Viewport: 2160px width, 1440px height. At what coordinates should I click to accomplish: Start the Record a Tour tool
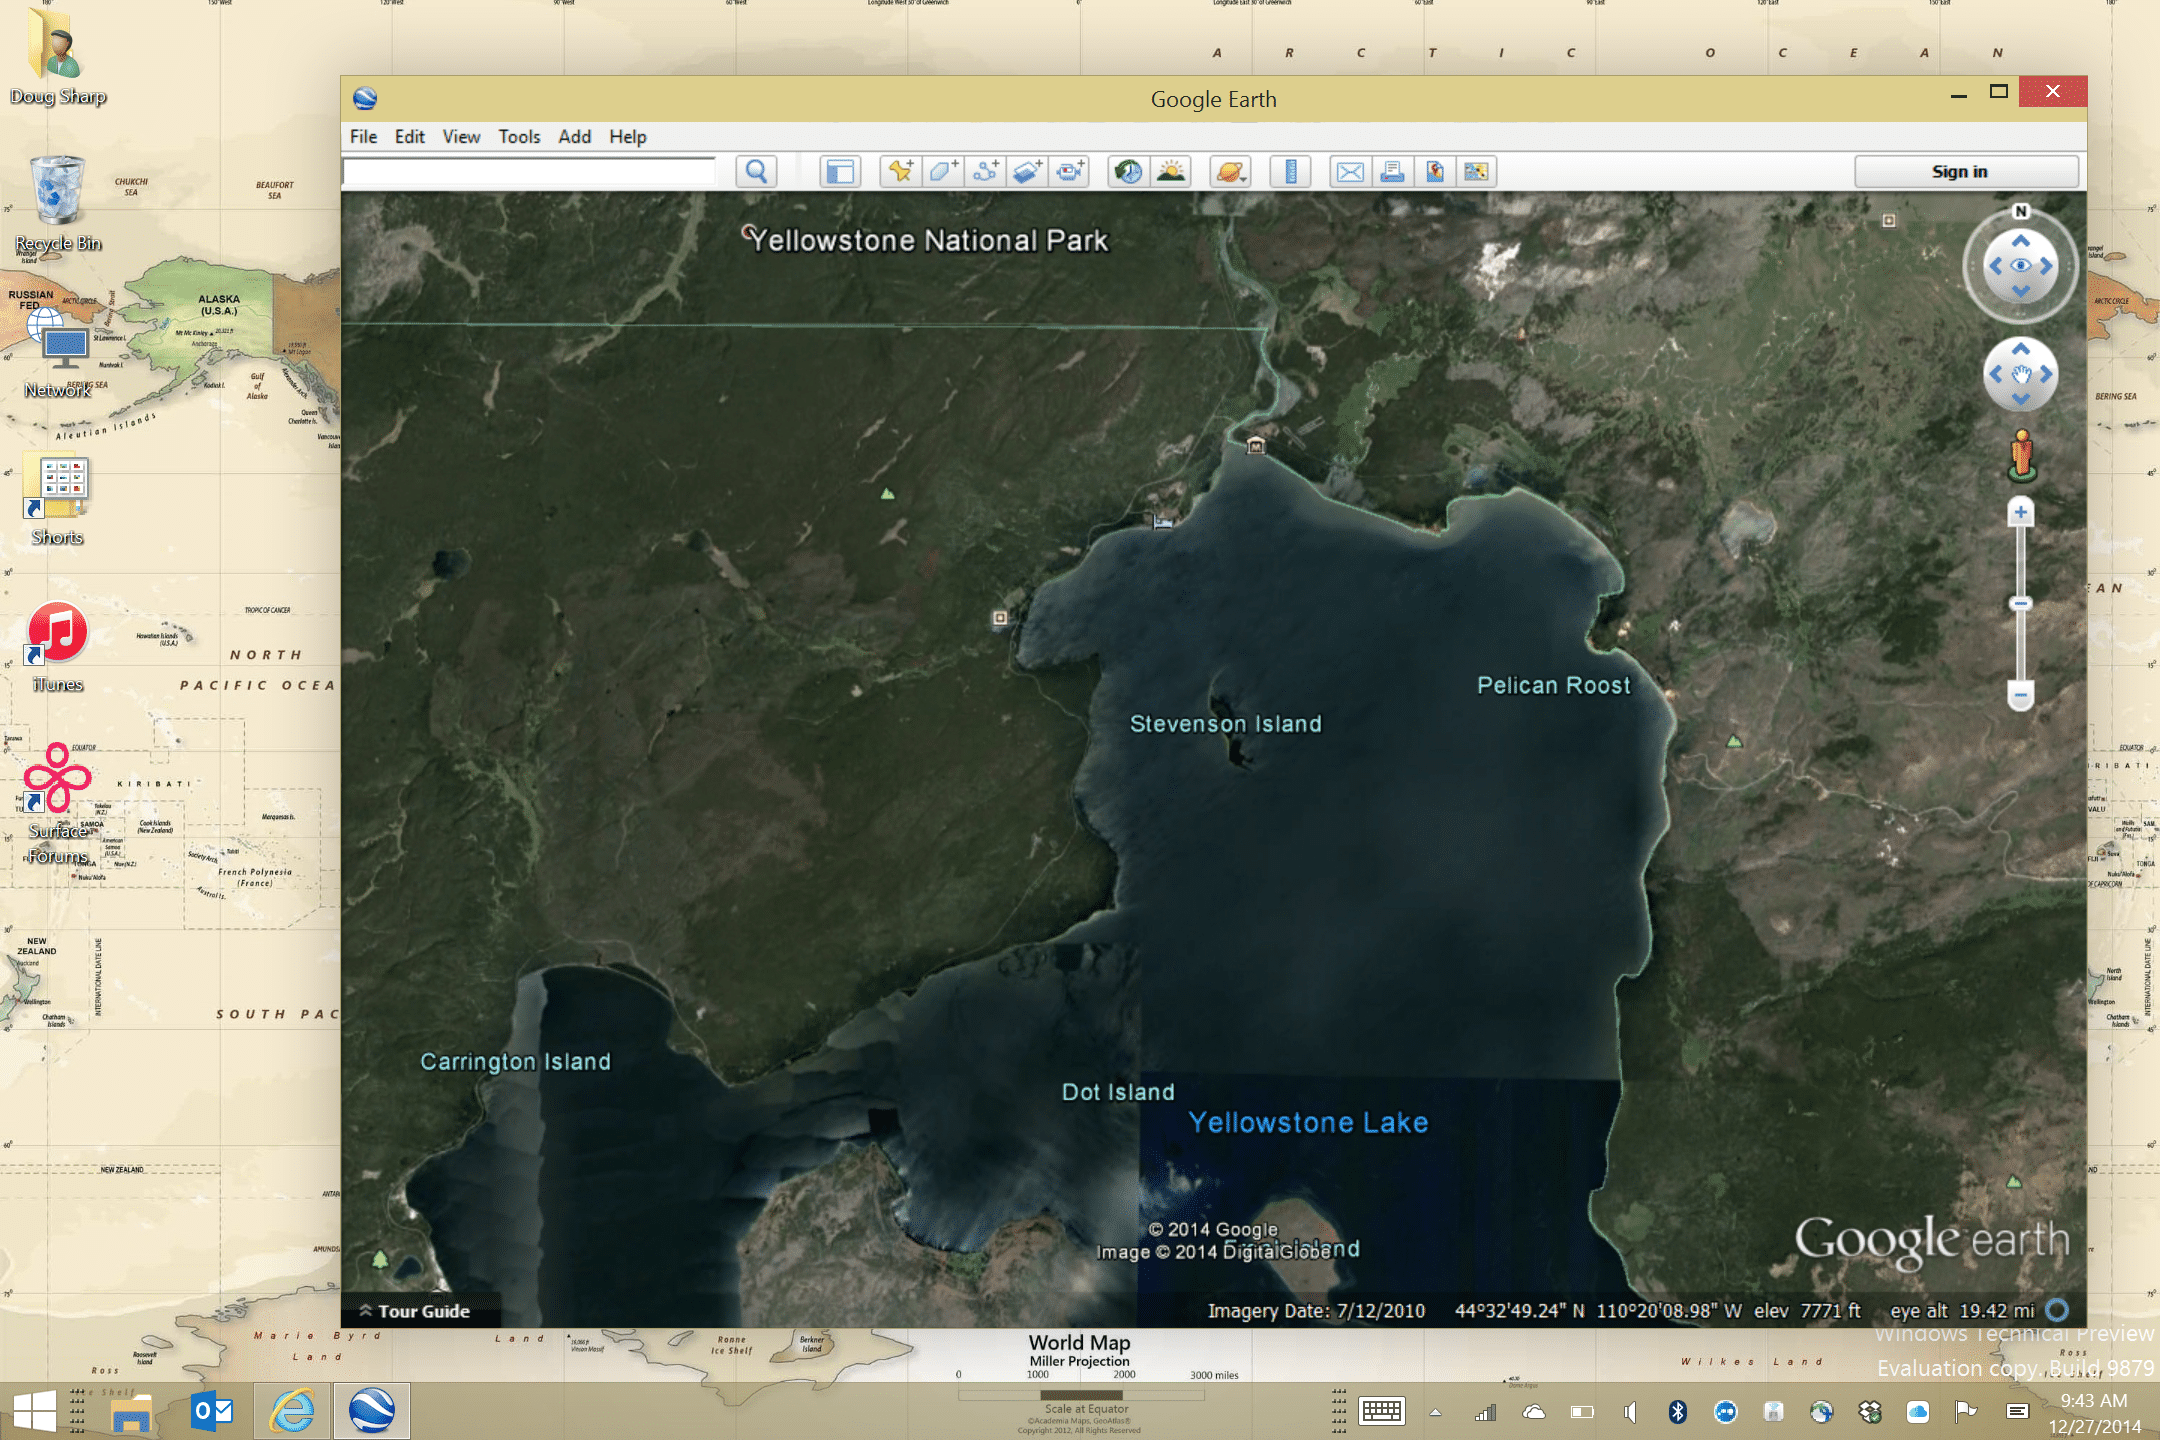click(1069, 172)
